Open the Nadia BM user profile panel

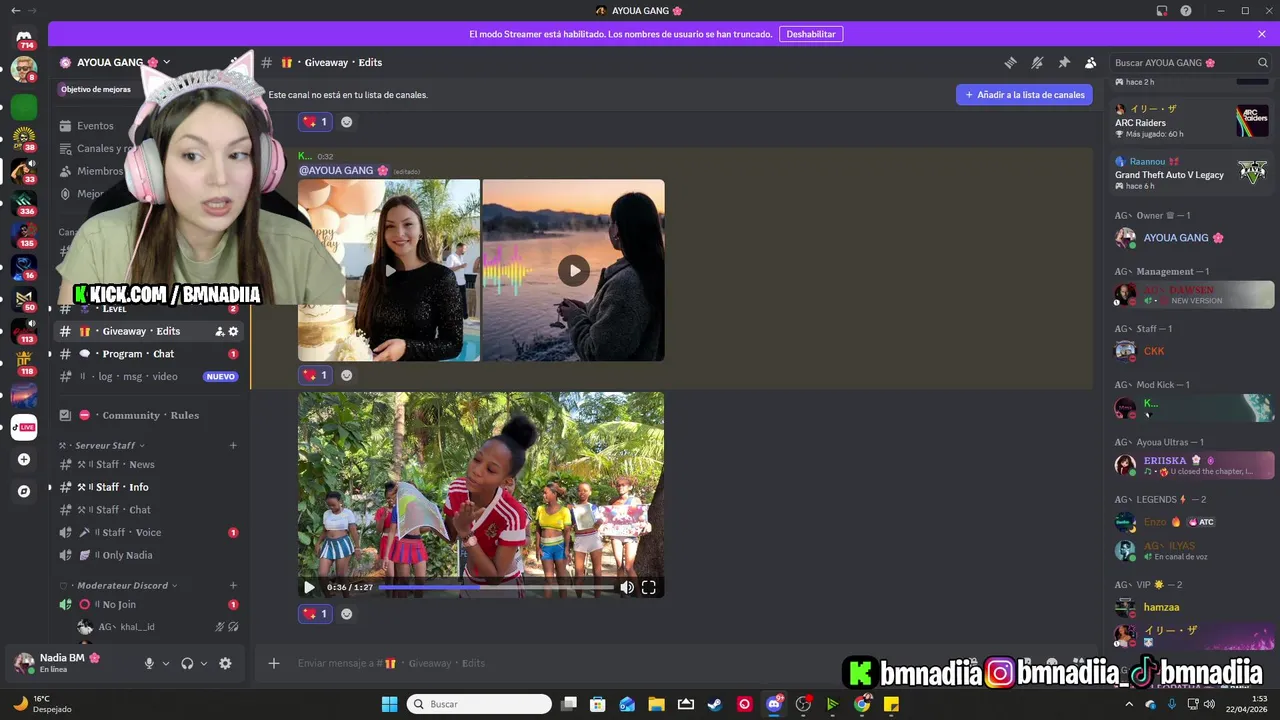[x=72, y=663]
